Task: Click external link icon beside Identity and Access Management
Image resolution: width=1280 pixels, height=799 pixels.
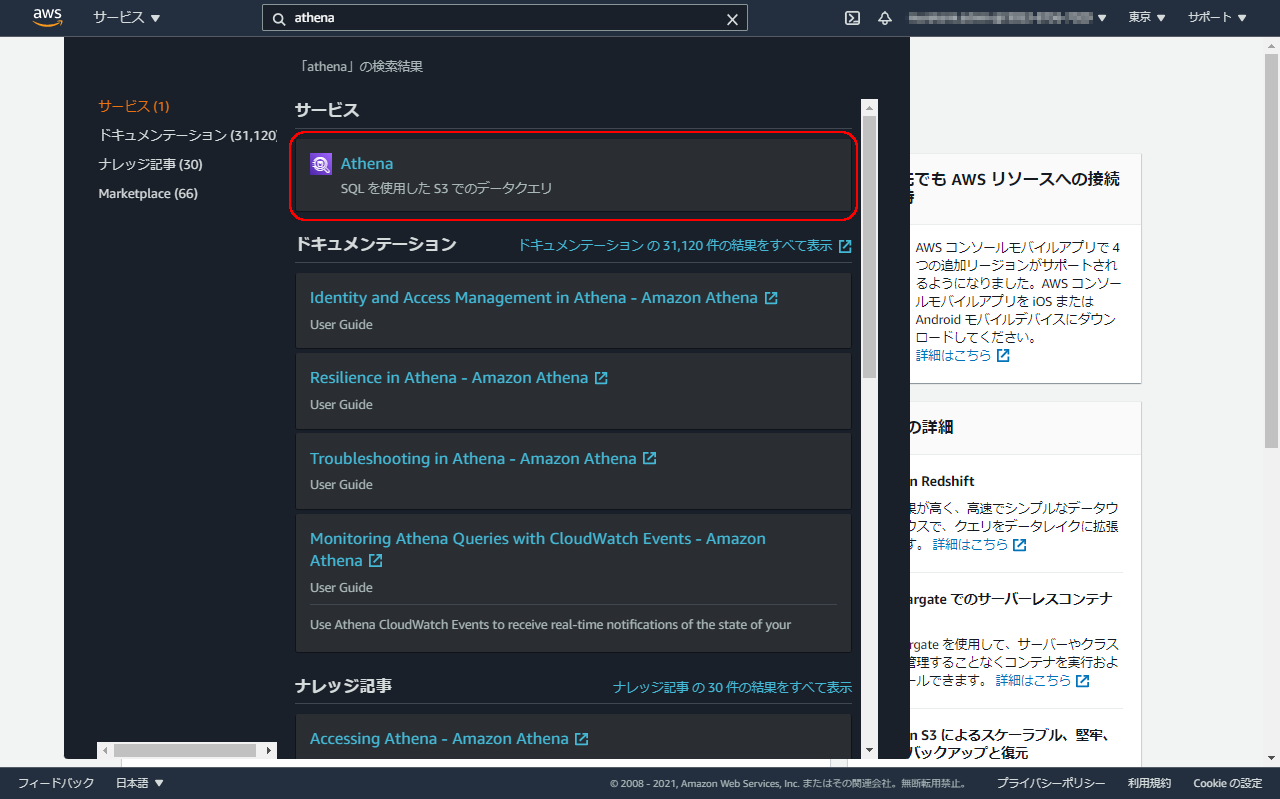Action: coord(769,297)
